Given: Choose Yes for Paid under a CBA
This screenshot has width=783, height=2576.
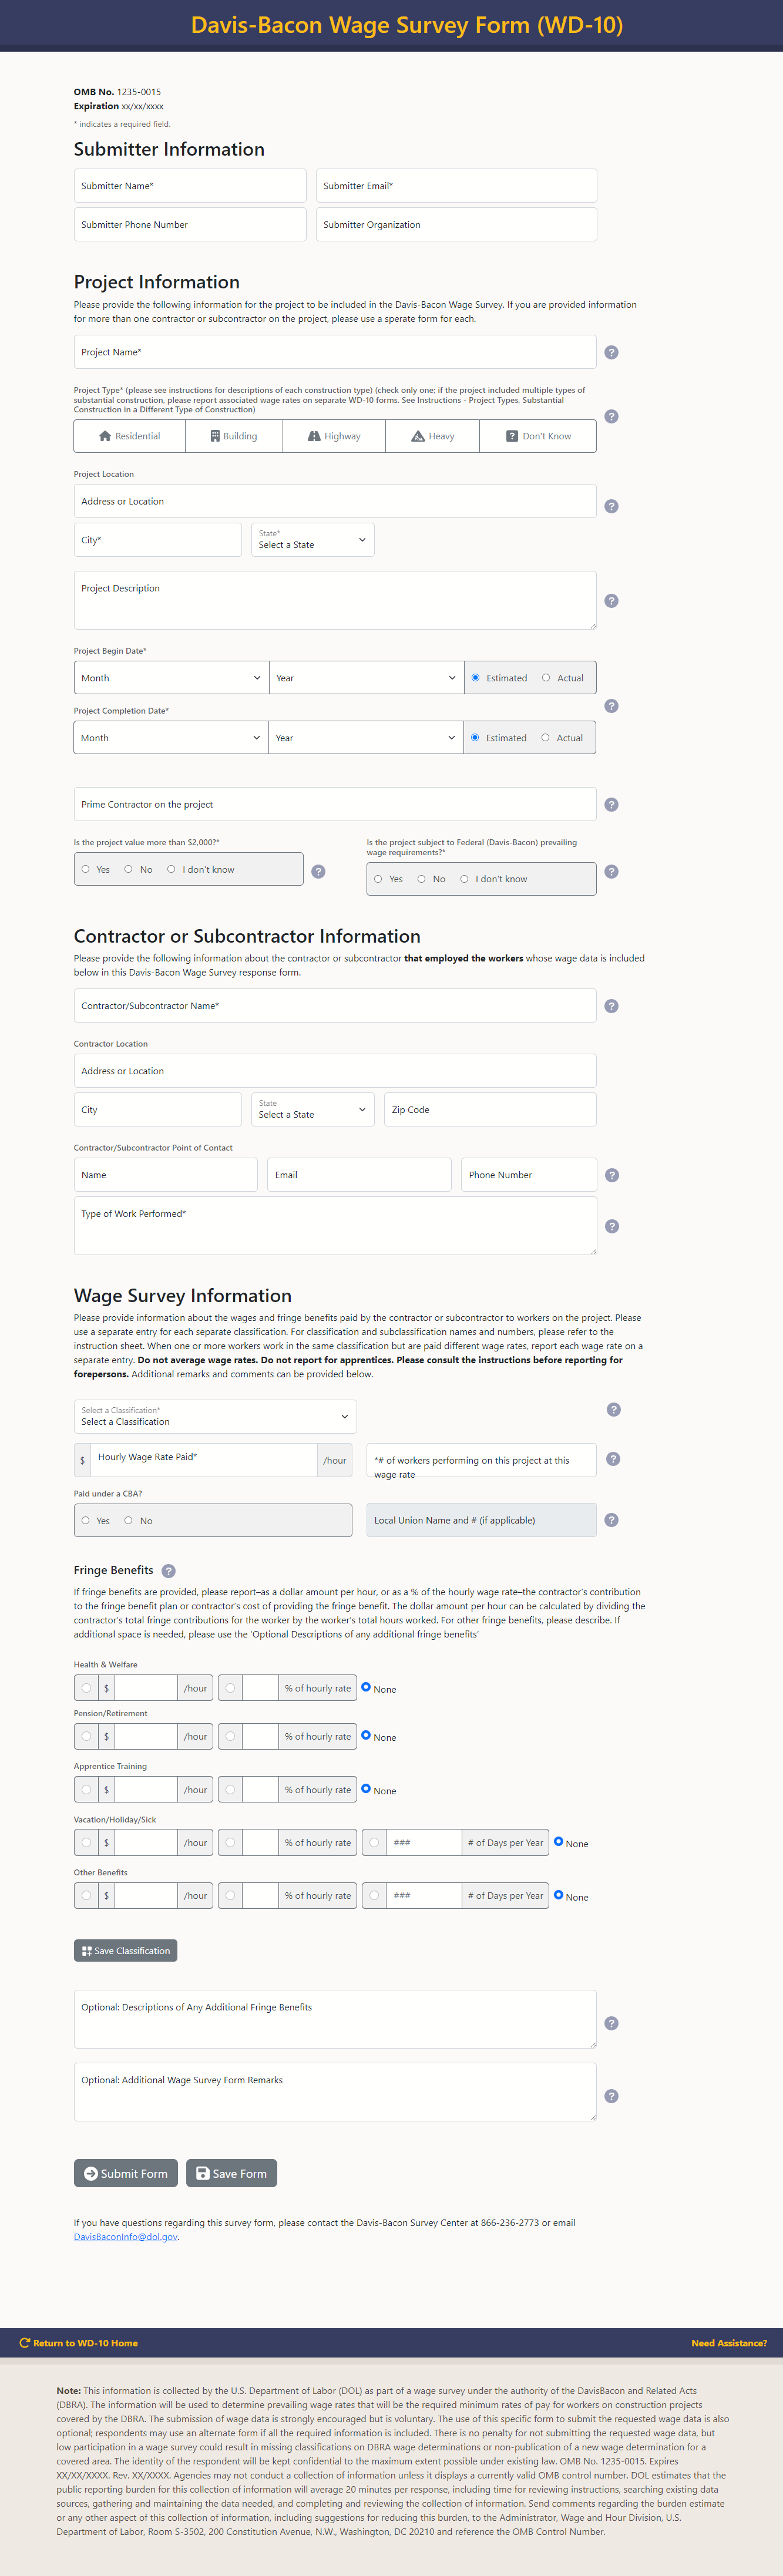Looking at the screenshot, I should [86, 1521].
